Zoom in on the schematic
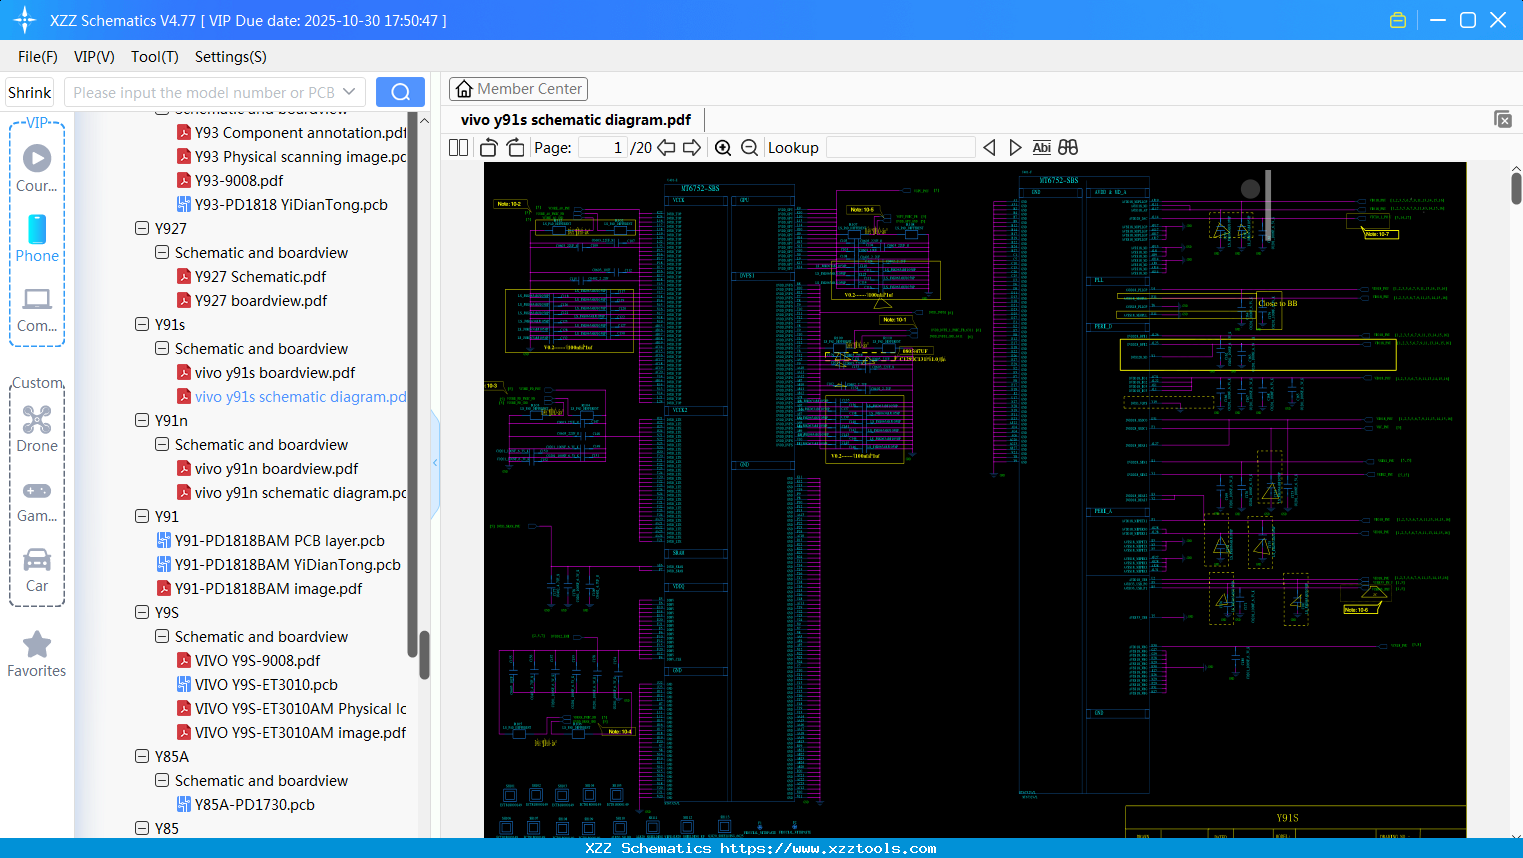Image resolution: width=1523 pixels, height=858 pixels. [x=722, y=147]
